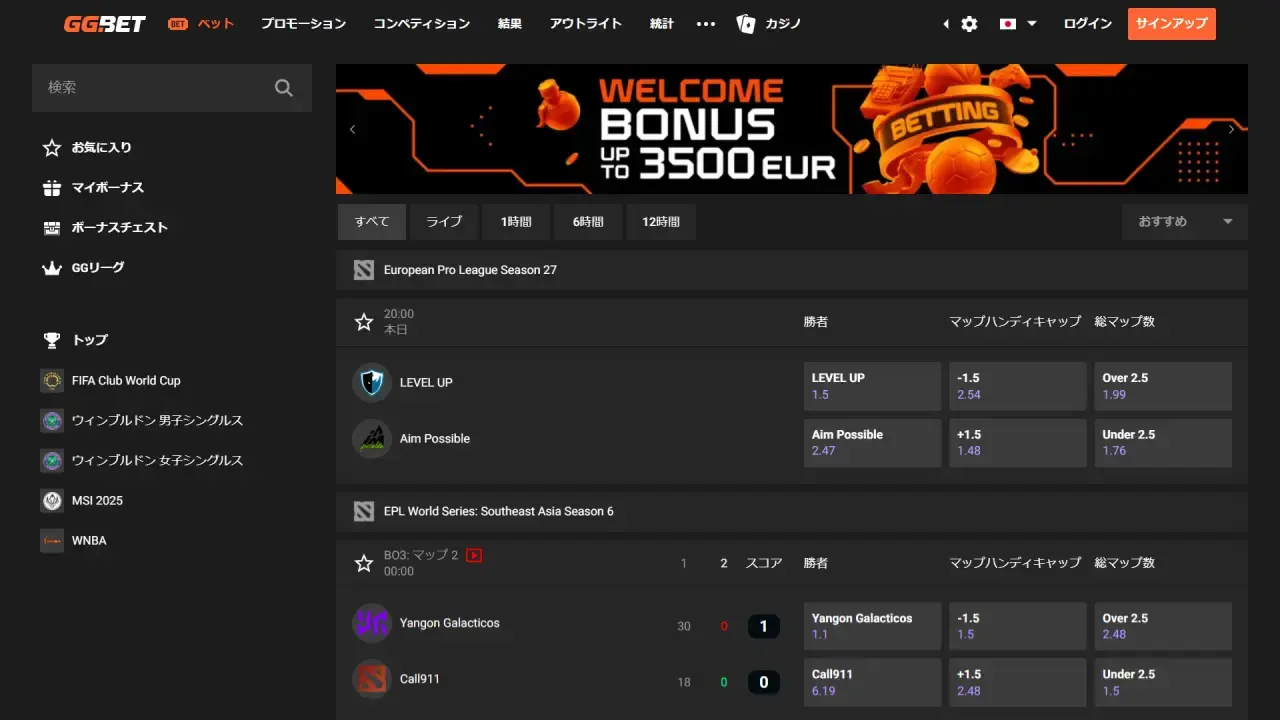This screenshot has height=720, width=1280.
Task: Open live stream icon for BO3 match
Action: coord(474,555)
